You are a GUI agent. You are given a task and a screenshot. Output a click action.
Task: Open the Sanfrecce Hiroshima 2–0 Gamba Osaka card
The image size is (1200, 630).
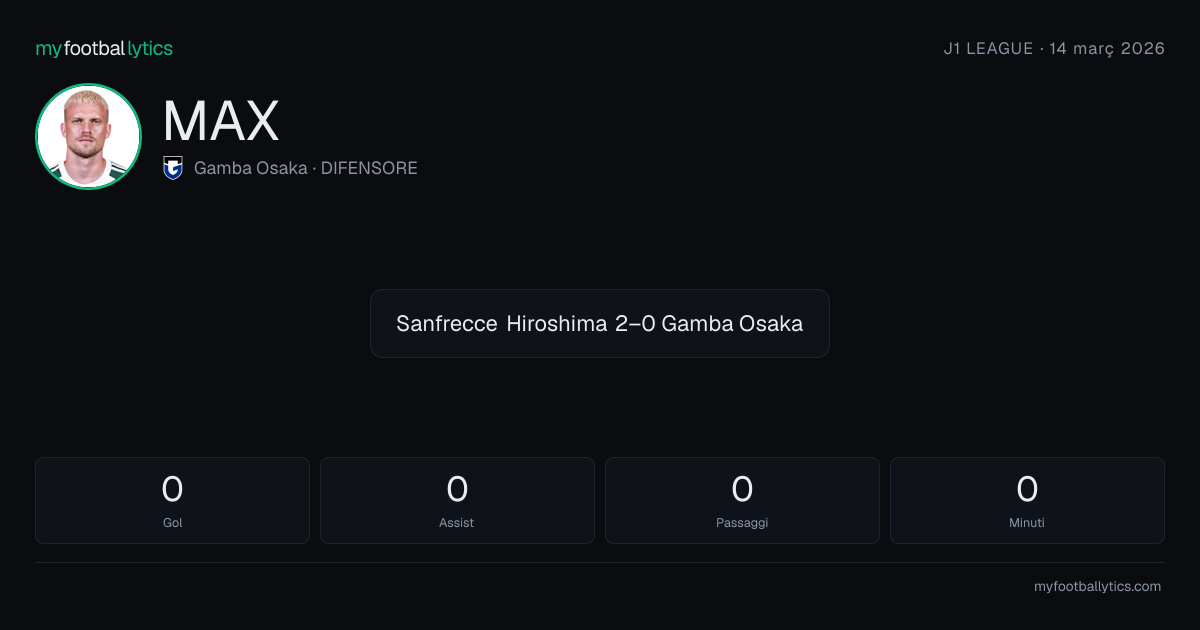tap(600, 323)
